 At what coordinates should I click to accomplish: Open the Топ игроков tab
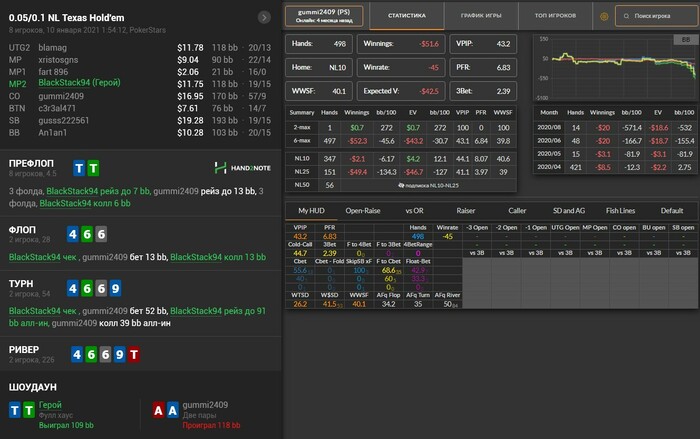[x=555, y=16]
